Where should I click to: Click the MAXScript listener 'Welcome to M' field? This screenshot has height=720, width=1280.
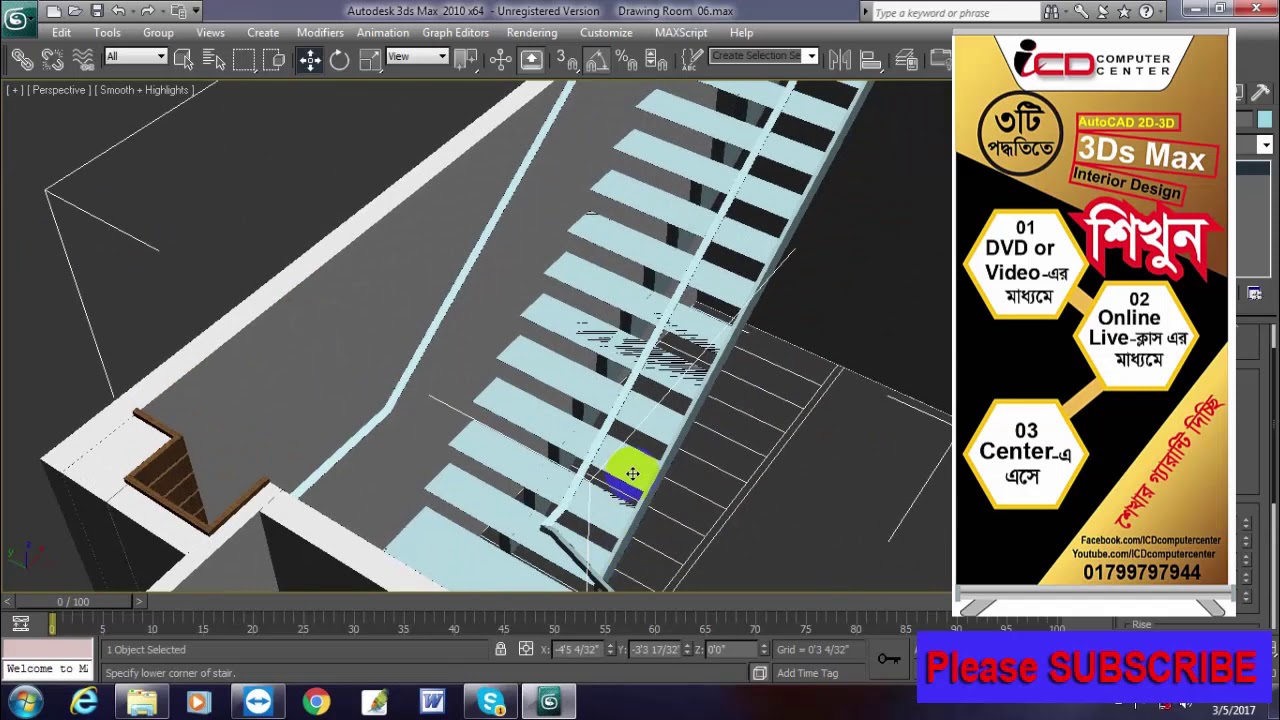coord(47,669)
